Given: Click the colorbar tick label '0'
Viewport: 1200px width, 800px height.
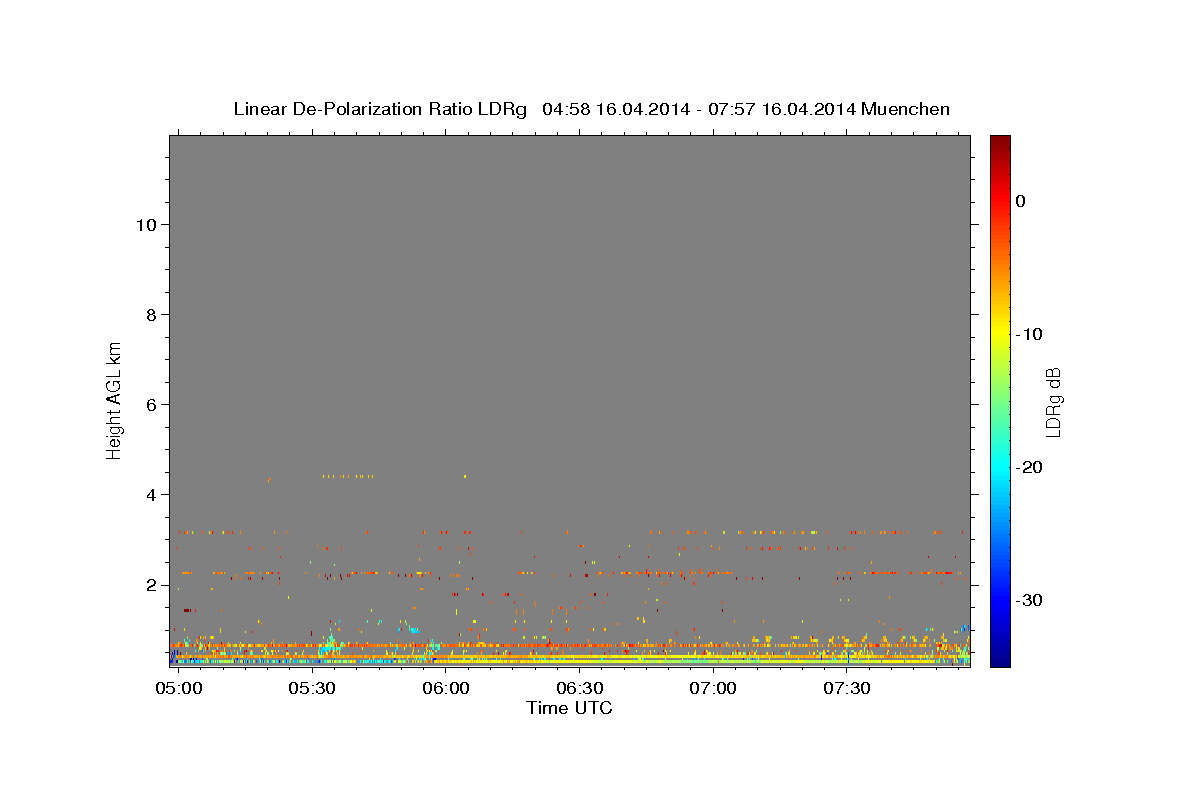Looking at the screenshot, I should (1020, 201).
